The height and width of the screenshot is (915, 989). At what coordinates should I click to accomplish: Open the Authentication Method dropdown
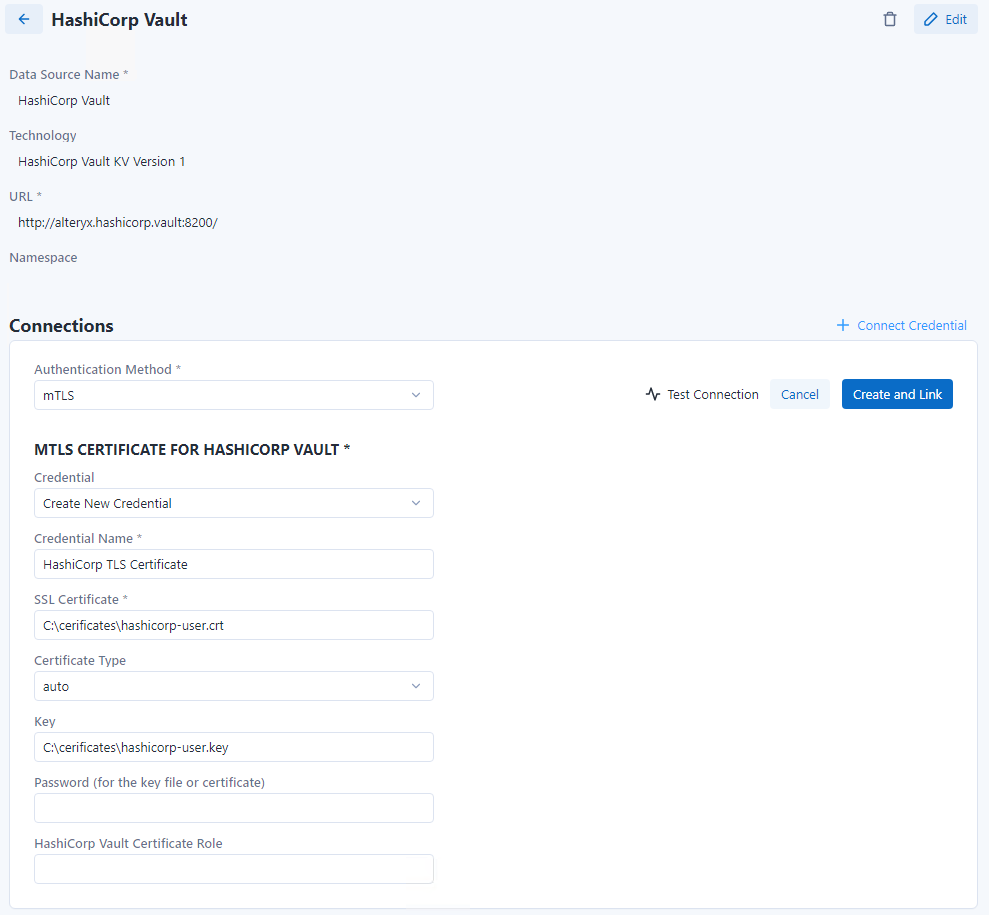point(233,395)
